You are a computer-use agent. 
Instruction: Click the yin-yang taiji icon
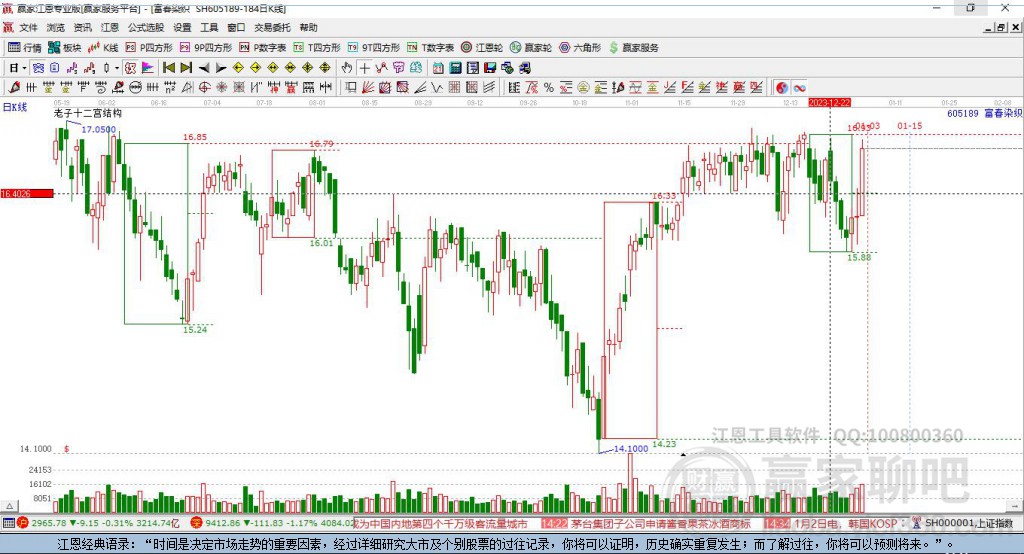(782, 88)
